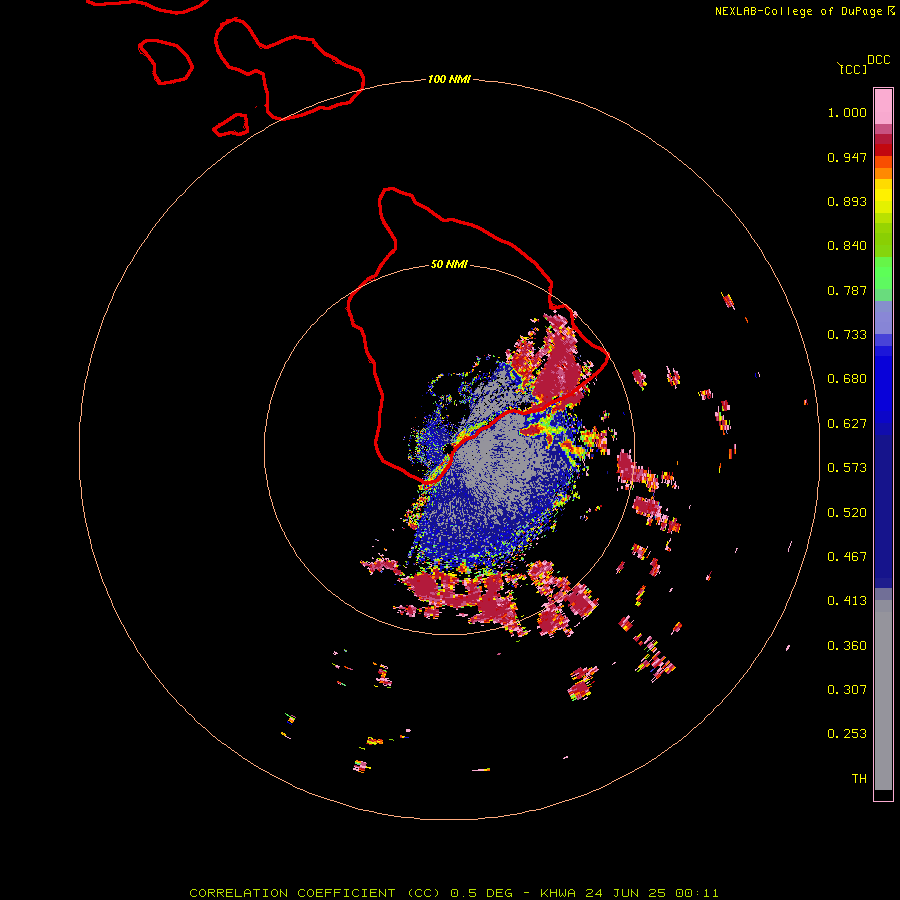Screen dimensions: 900x900
Task: Click the 0.840 scale value
Action: (847, 246)
